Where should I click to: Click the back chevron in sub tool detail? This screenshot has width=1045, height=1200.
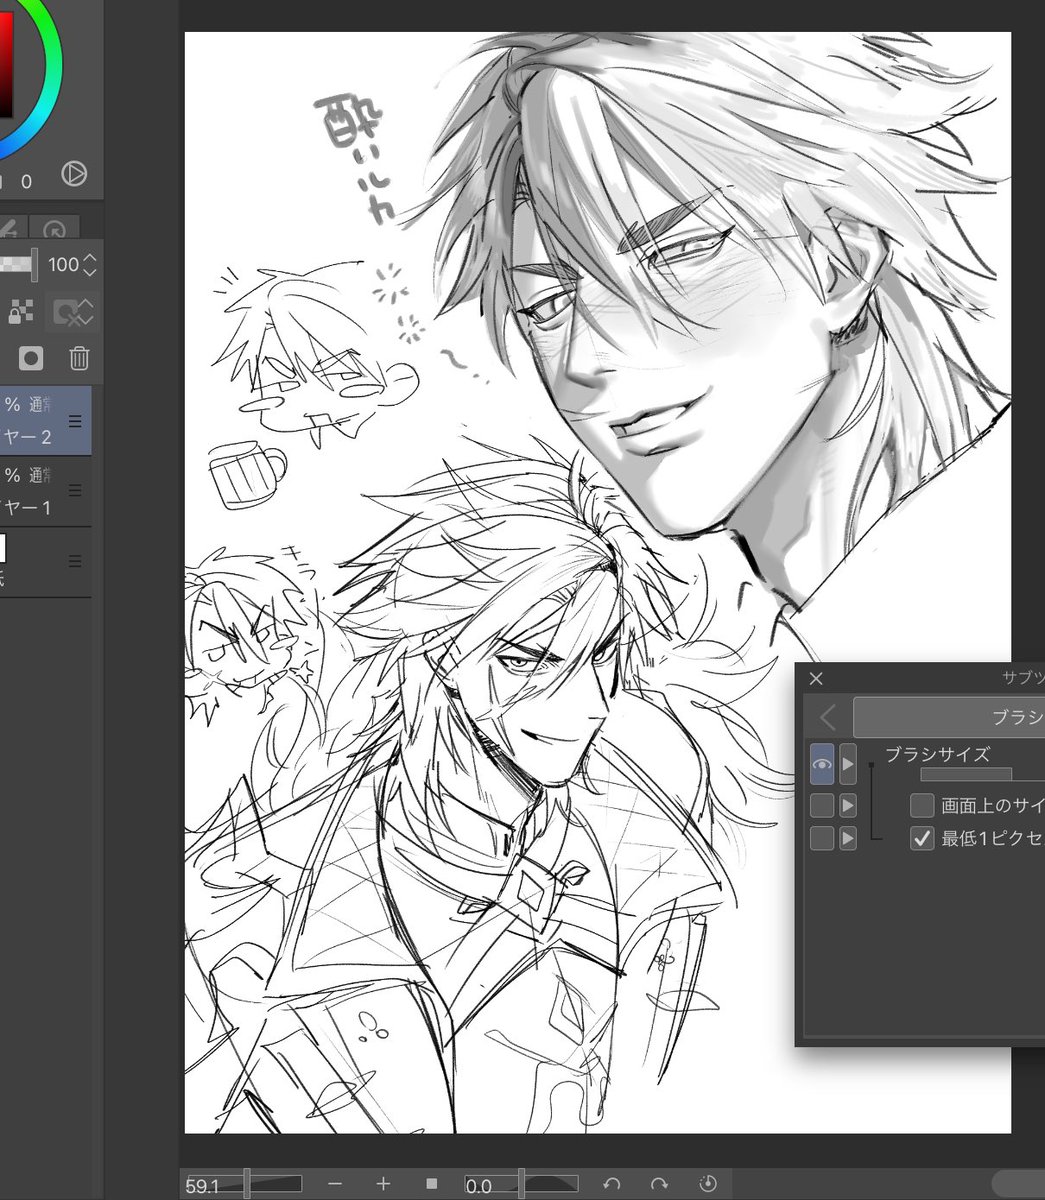pyautogui.click(x=827, y=717)
